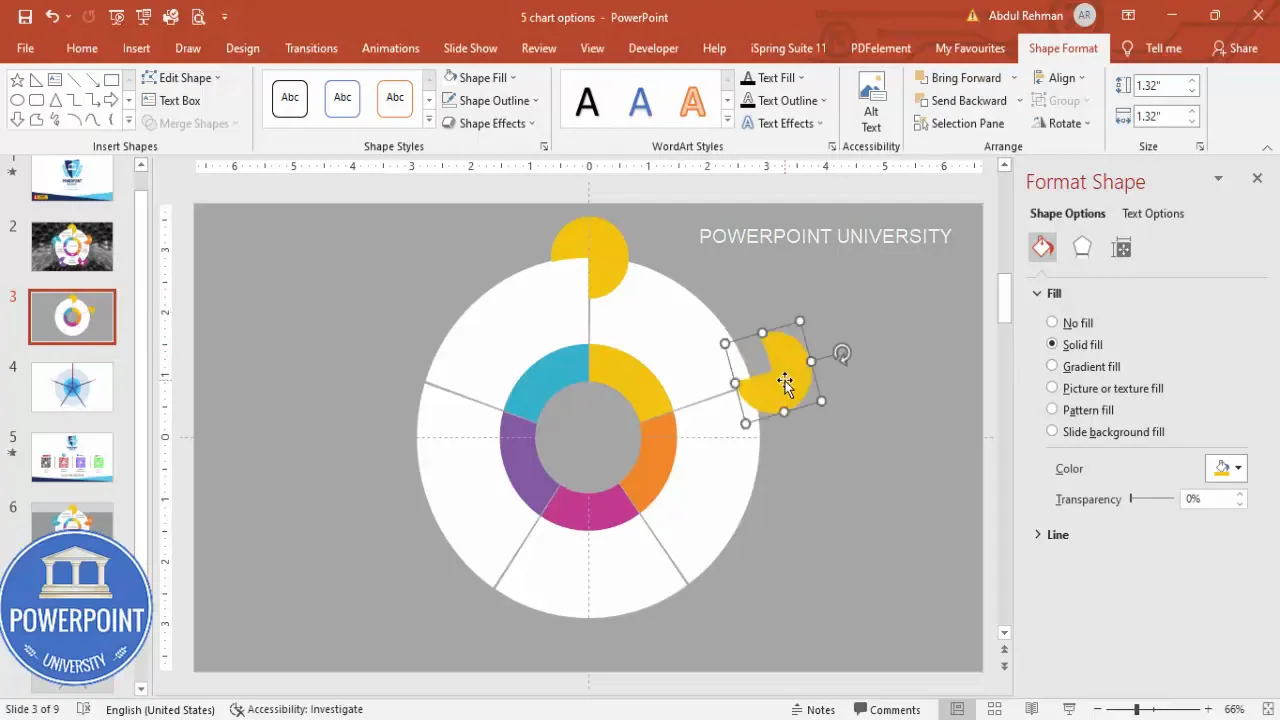Select Slide background fill option
The width and height of the screenshot is (1280, 720).
pos(1105,432)
